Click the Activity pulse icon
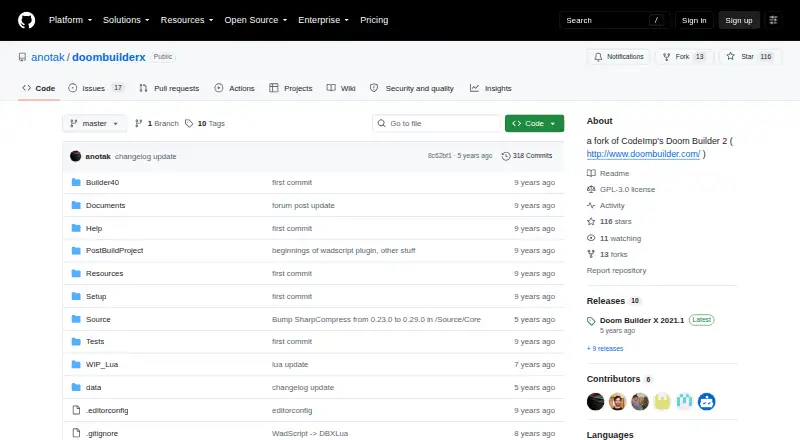The image size is (800, 440). click(x=591, y=205)
